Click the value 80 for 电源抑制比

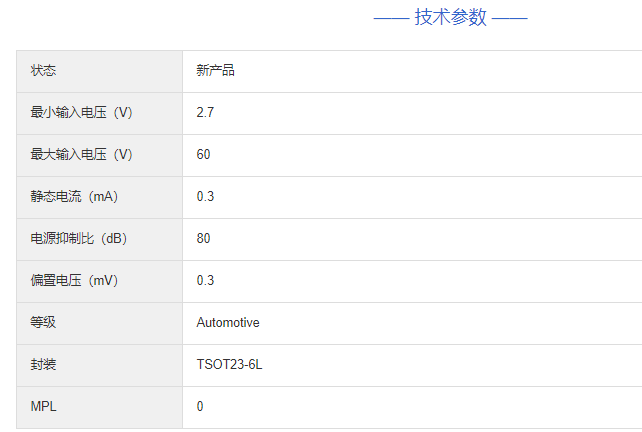point(204,239)
